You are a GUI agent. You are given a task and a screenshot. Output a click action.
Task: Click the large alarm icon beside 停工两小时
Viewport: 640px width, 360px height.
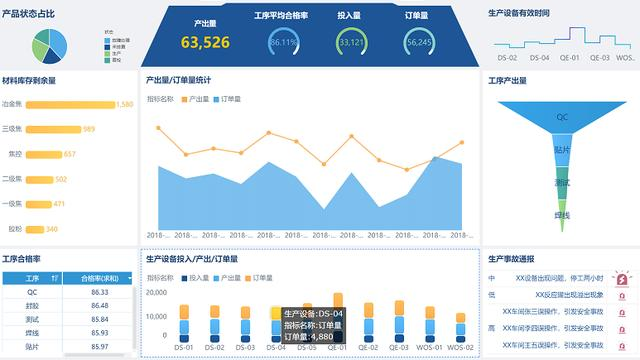point(622,279)
